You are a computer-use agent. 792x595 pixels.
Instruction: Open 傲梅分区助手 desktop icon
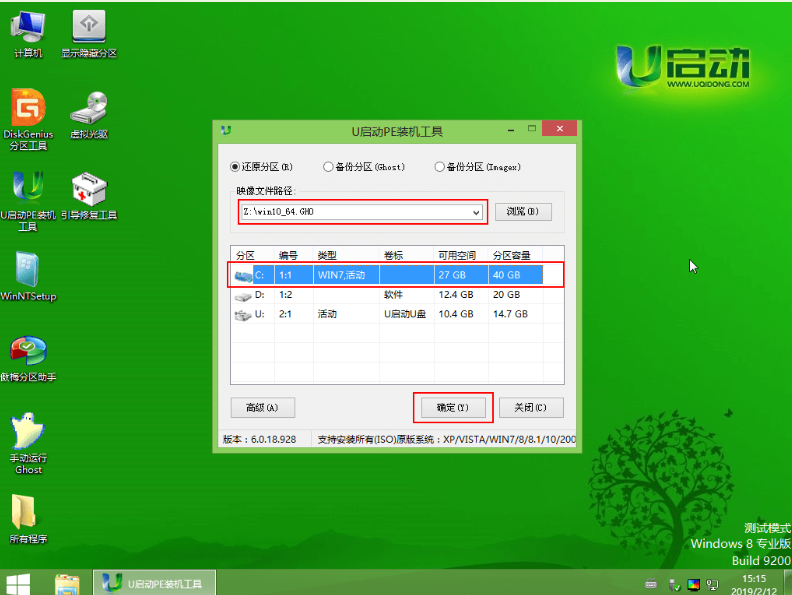point(27,355)
